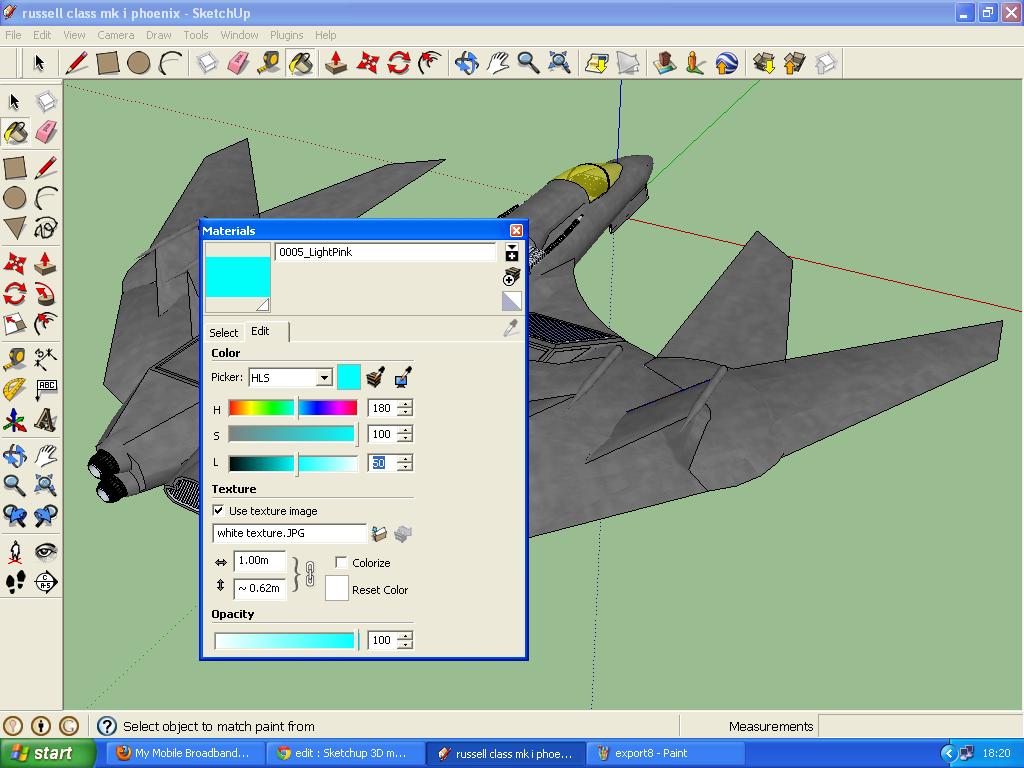Toggle texture aspect ratio lock chain
Image resolution: width=1024 pixels, height=768 pixels.
tap(310, 574)
